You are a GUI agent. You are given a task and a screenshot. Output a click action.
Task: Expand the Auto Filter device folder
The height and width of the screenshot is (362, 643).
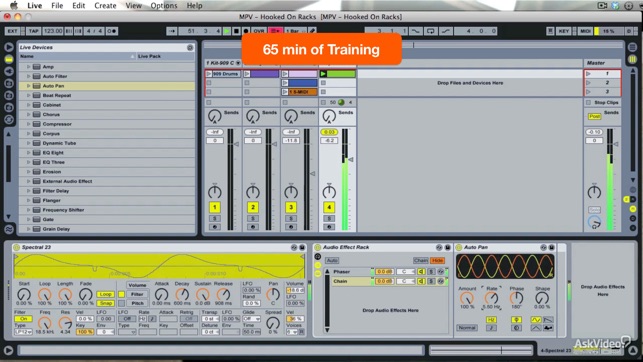28,76
